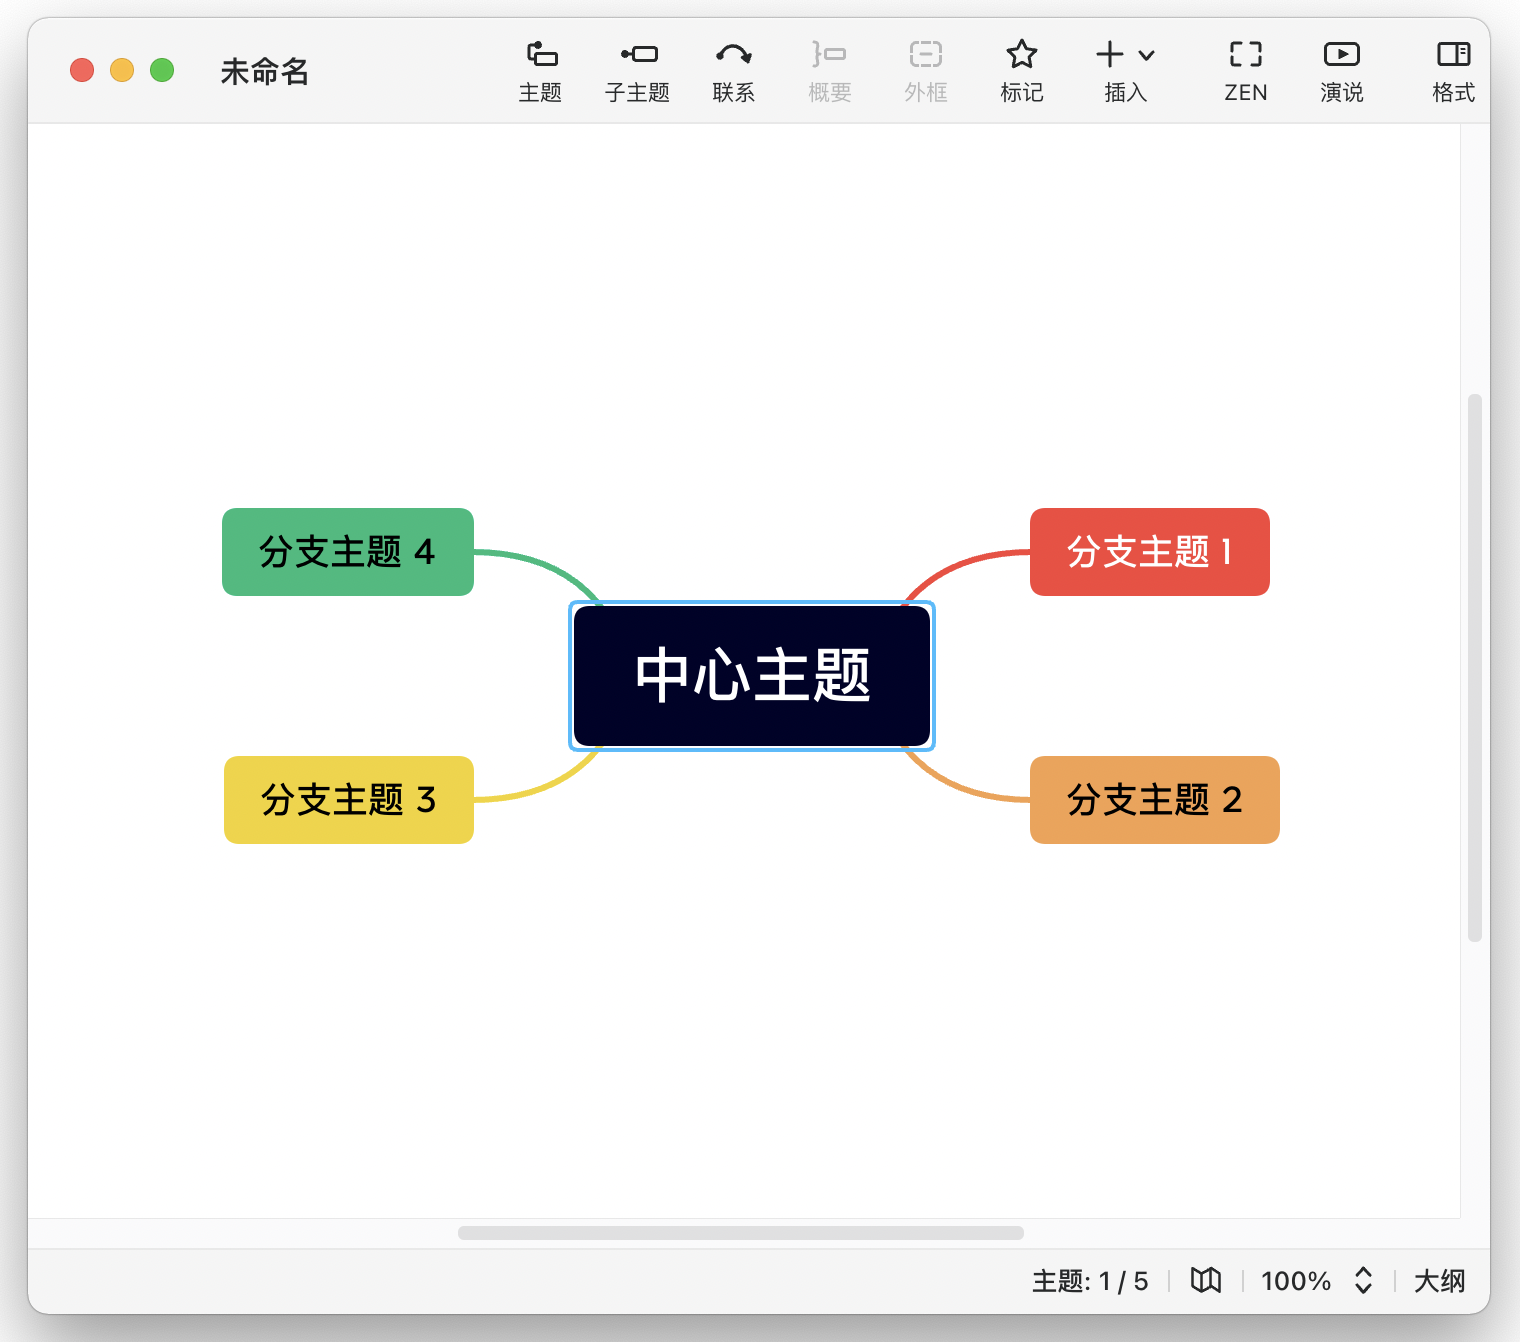Open the 100% zoom level stepper
The height and width of the screenshot is (1342, 1520).
pyautogui.click(x=1363, y=1281)
